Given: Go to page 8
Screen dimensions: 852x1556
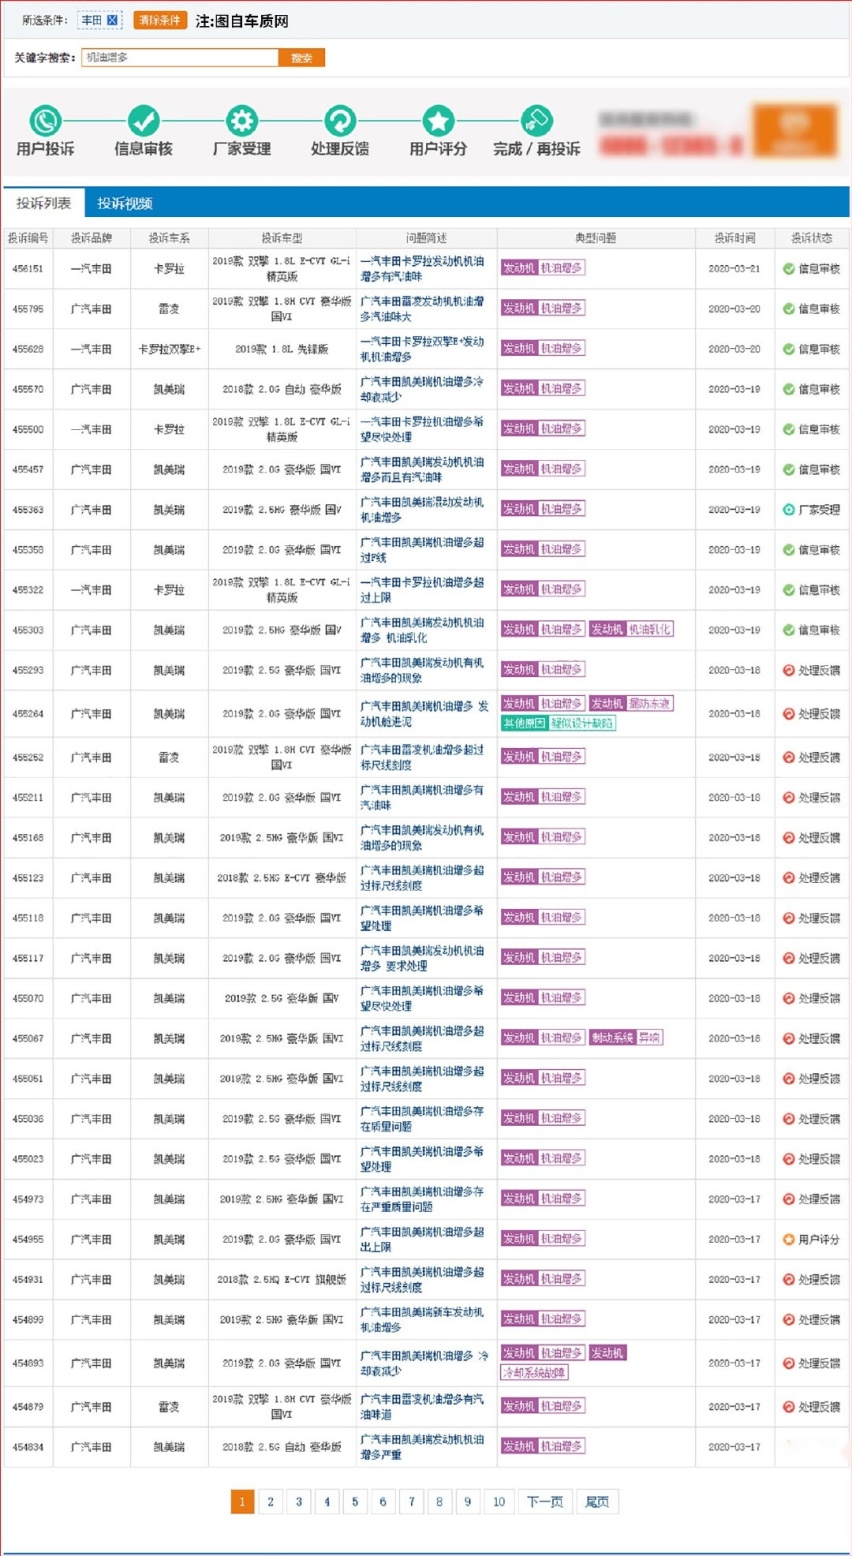Looking at the screenshot, I should point(439,1502).
